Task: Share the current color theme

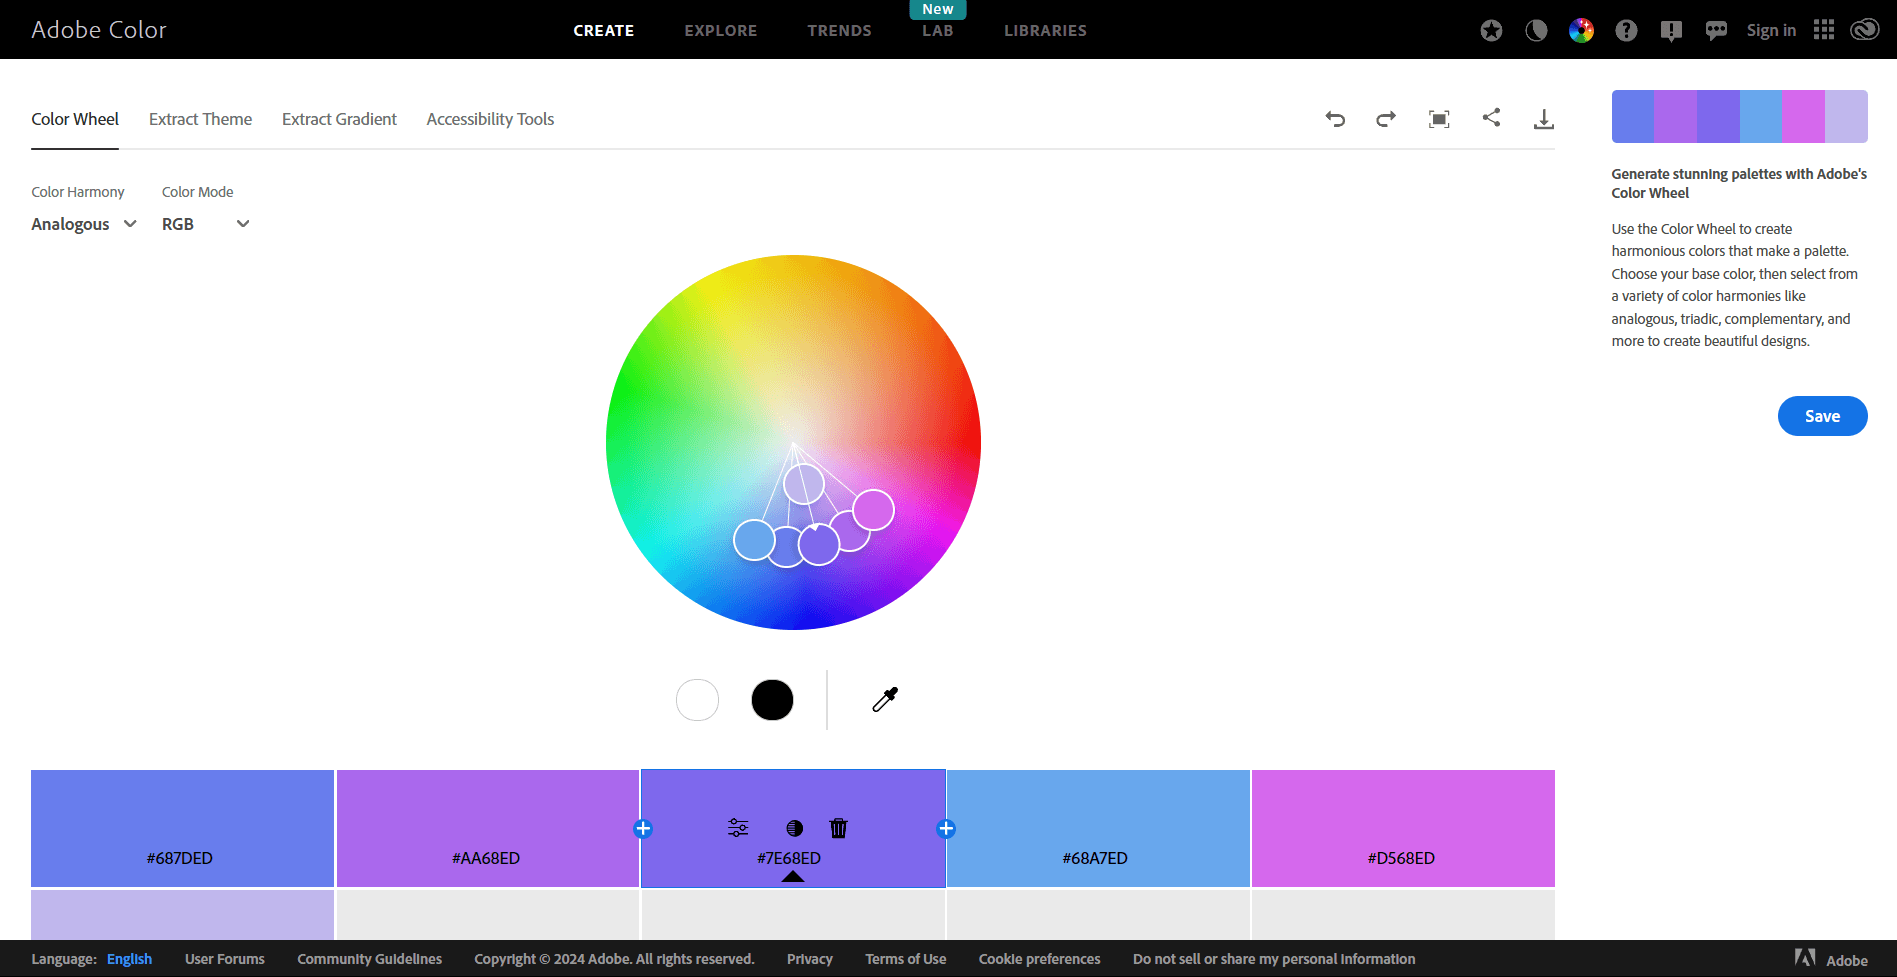Action: click(1491, 118)
